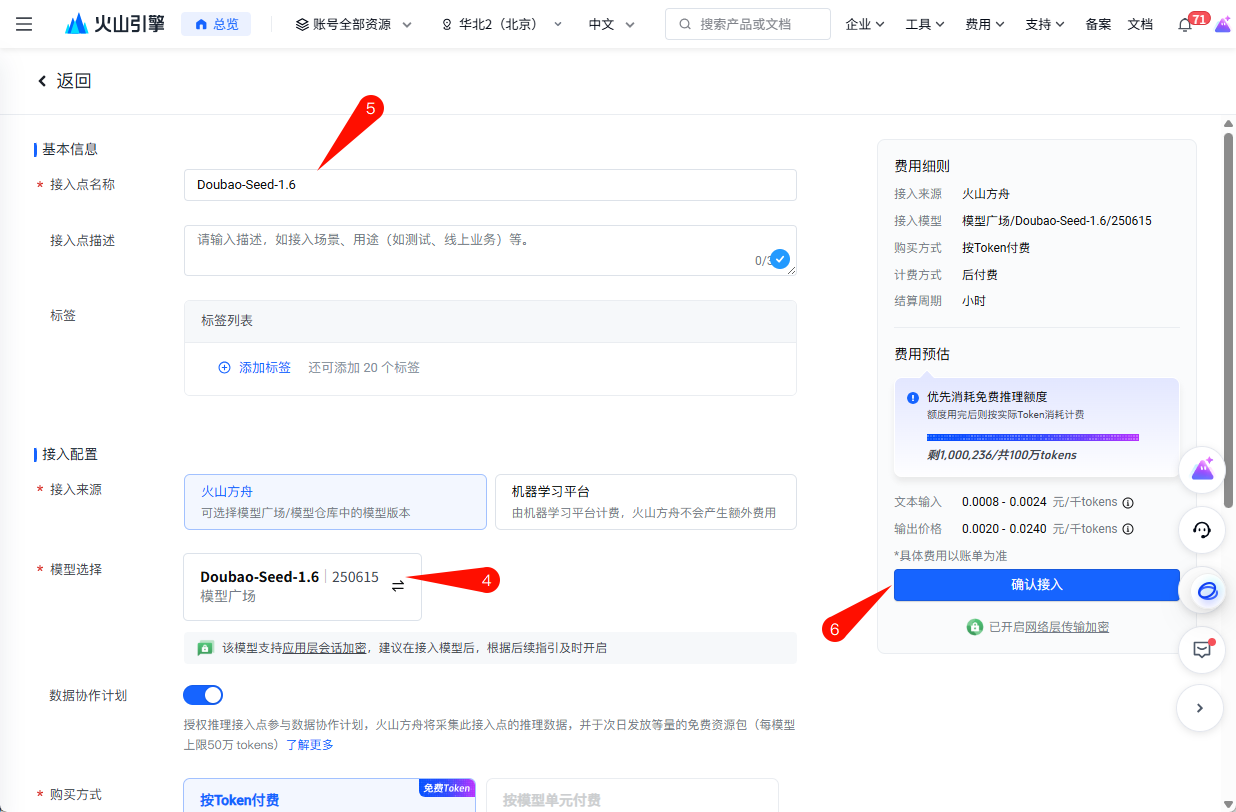Open the floating customer service headset icon
Viewport: 1236px width, 812px height.
(x=1203, y=530)
